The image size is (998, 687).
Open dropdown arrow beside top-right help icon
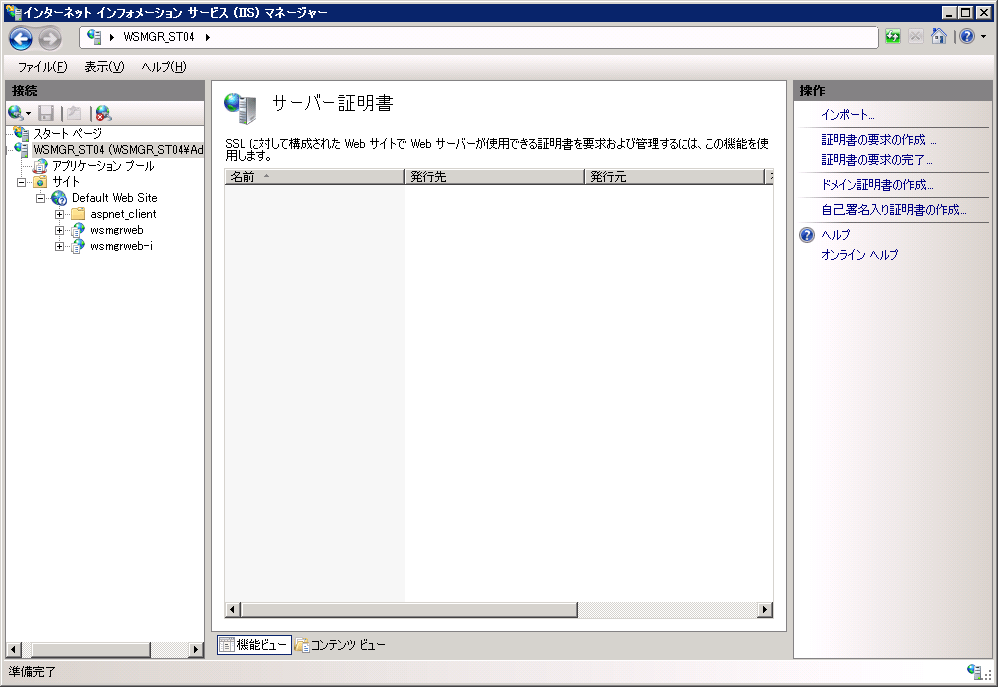(983, 37)
